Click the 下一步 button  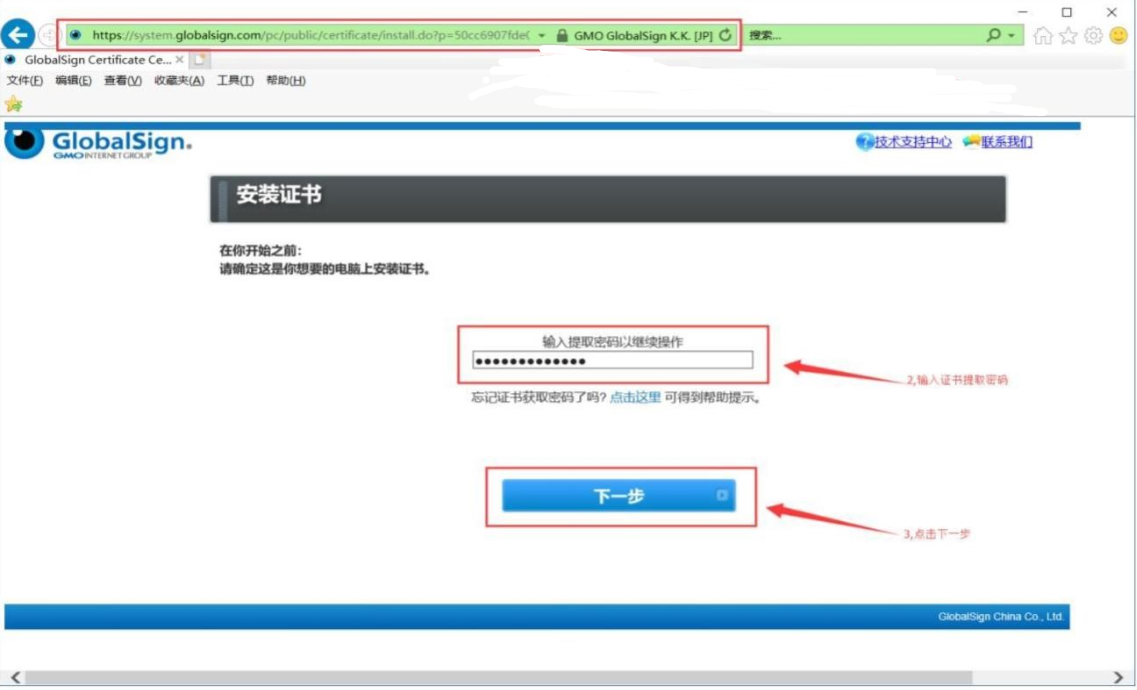click(619, 496)
